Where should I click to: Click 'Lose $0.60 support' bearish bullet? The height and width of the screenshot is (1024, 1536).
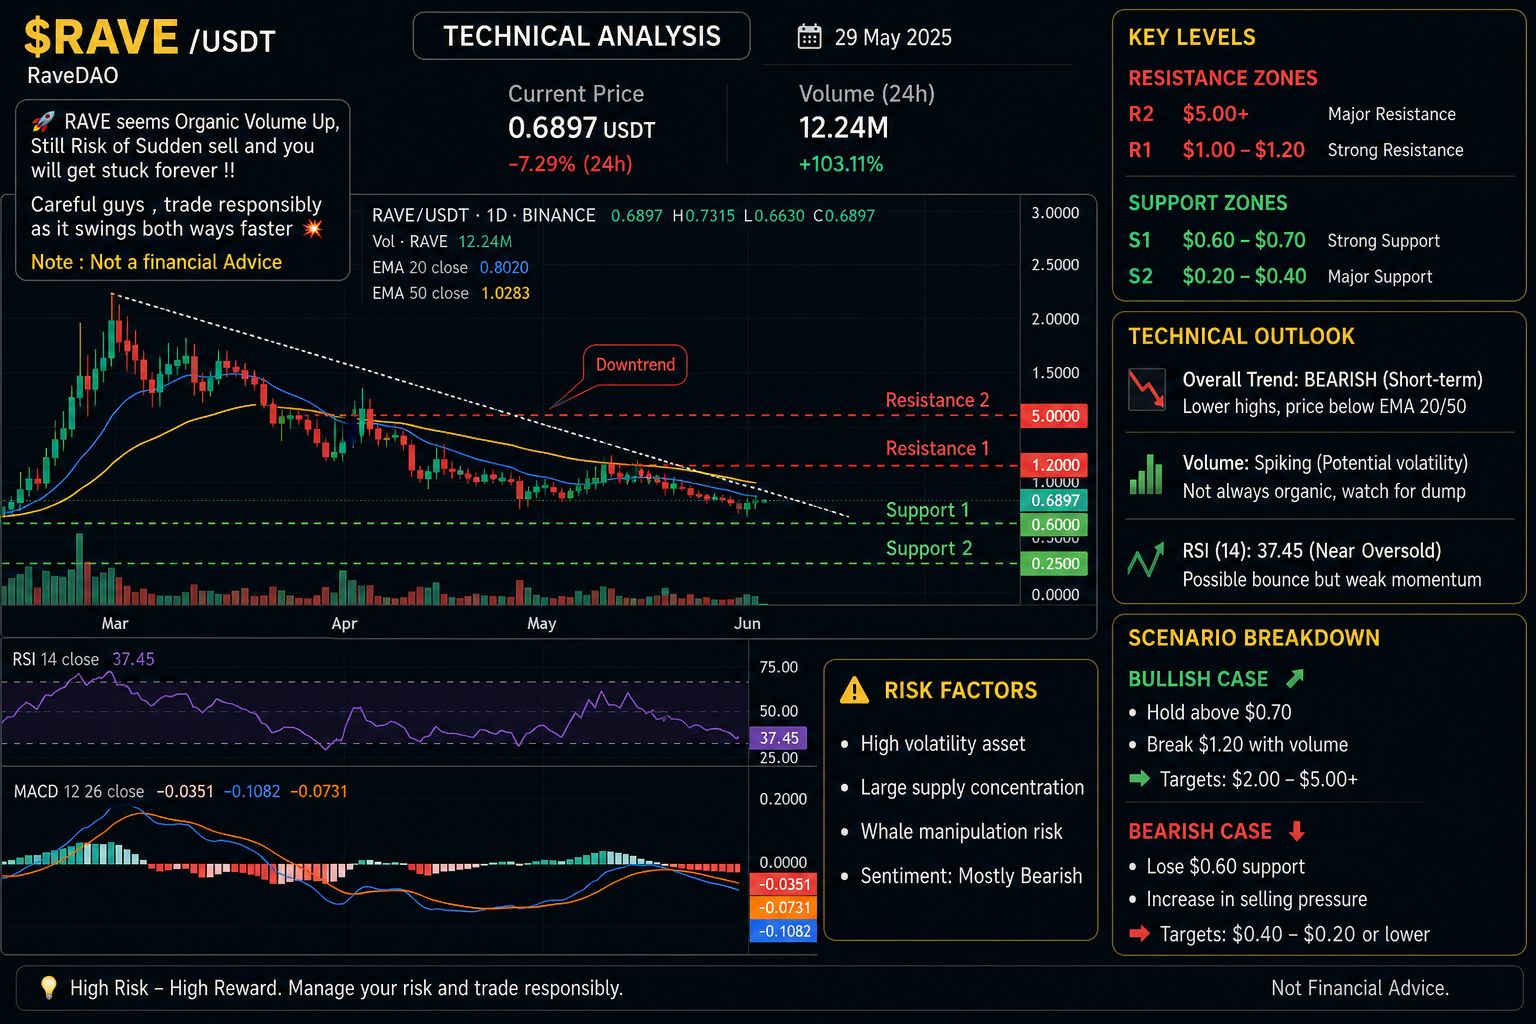point(1225,867)
